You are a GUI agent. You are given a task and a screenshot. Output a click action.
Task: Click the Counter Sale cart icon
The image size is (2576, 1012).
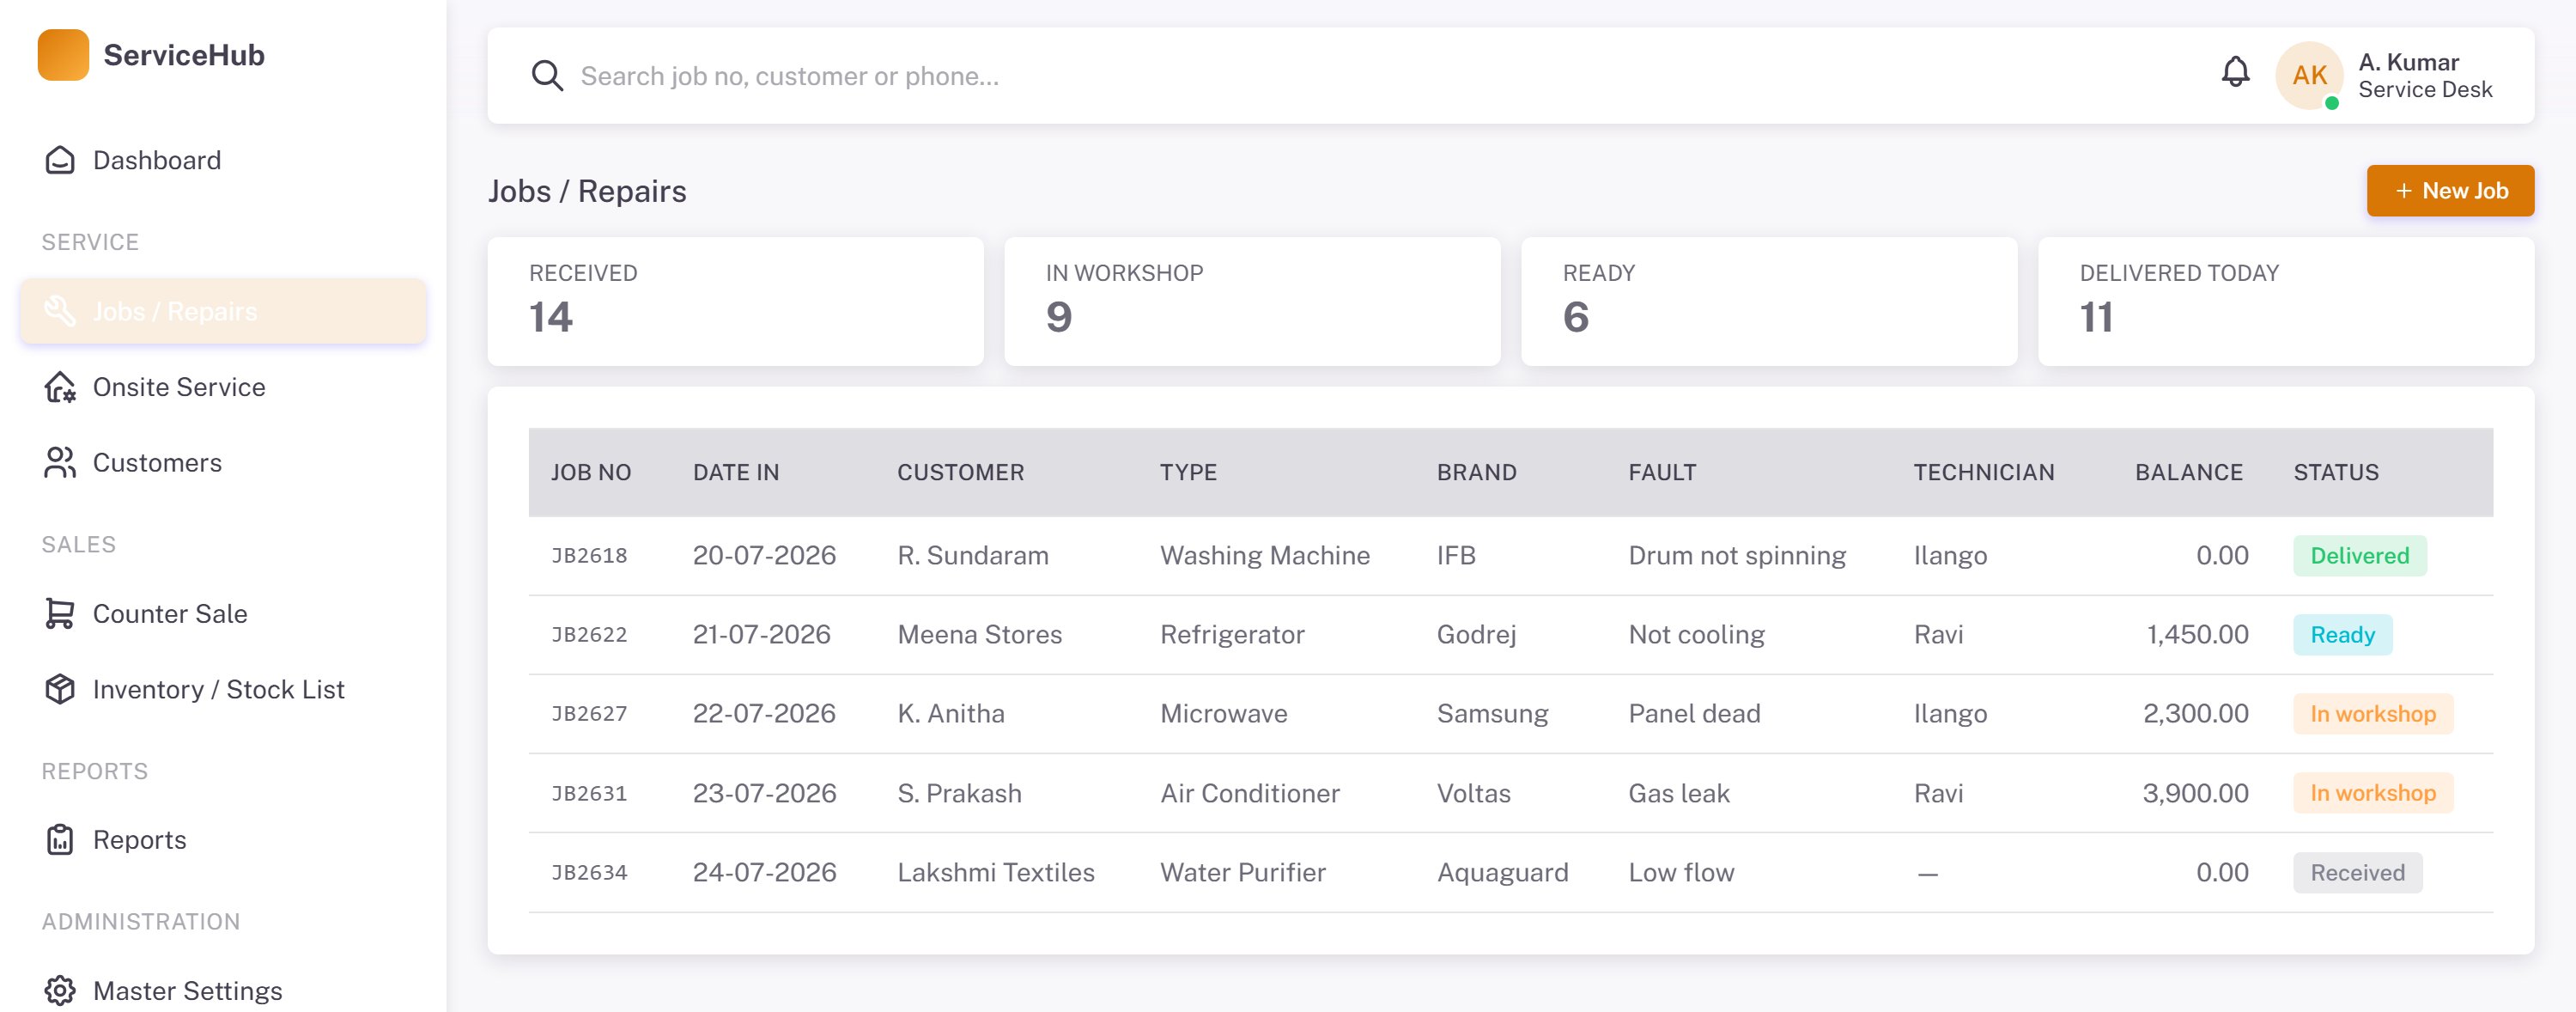pyautogui.click(x=60, y=614)
